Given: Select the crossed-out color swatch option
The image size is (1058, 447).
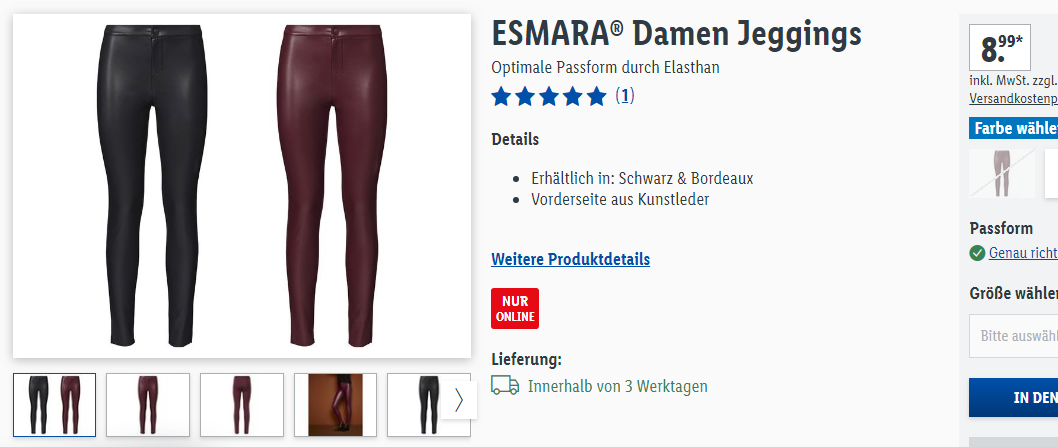Looking at the screenshot, I should coord(1002,174).
